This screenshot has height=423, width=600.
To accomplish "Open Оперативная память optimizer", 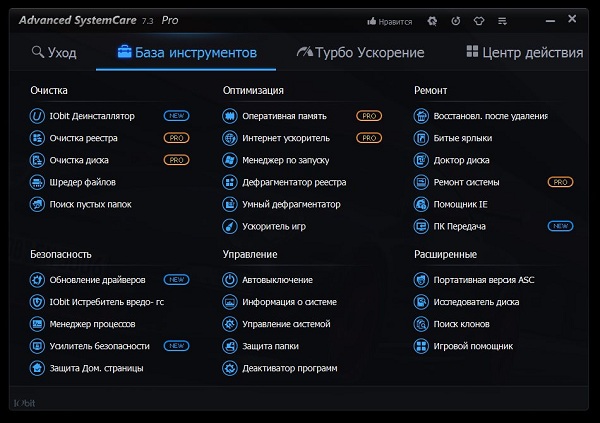I will (283, 116).
